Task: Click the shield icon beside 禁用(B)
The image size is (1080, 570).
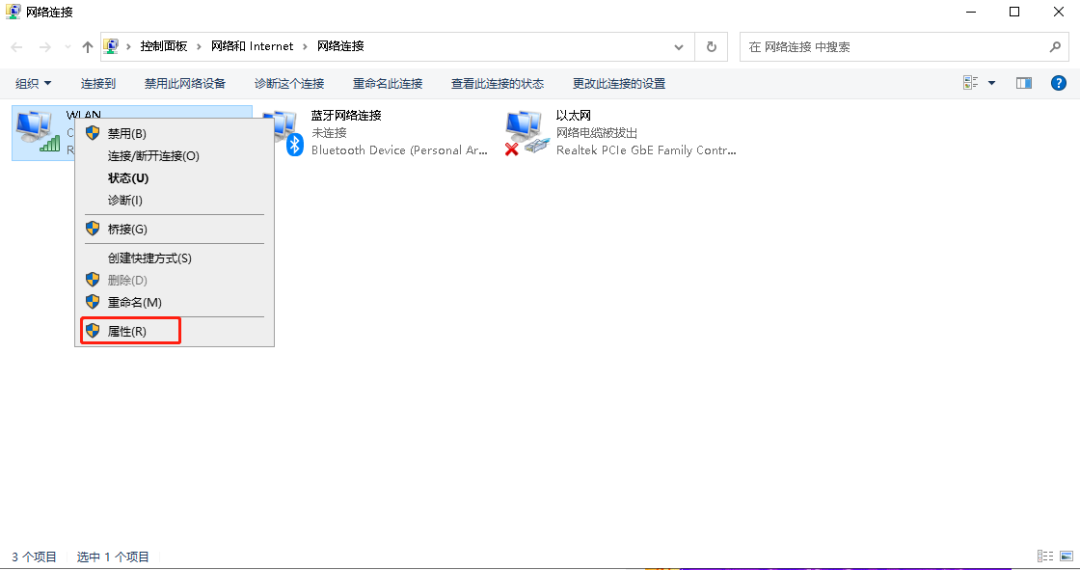Action: [x=92, y=133]
